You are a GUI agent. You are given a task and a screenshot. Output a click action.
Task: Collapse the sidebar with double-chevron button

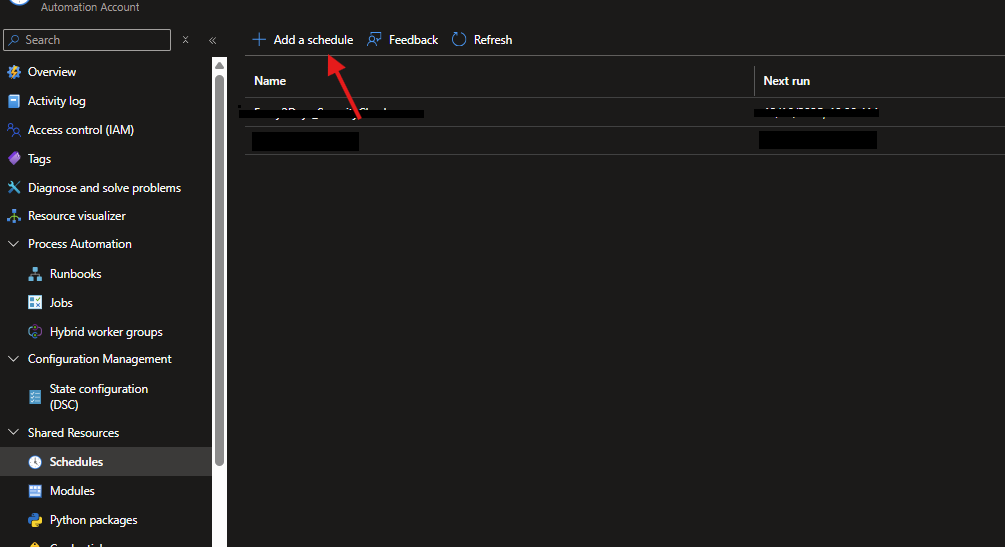212,40
